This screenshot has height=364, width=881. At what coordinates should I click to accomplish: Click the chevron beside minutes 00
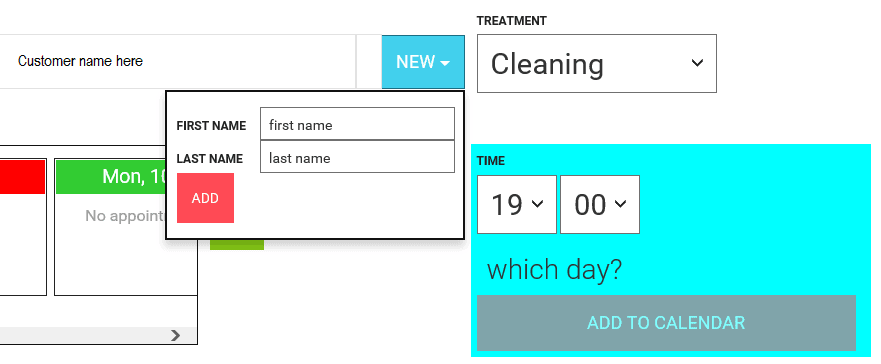[620, 204]
